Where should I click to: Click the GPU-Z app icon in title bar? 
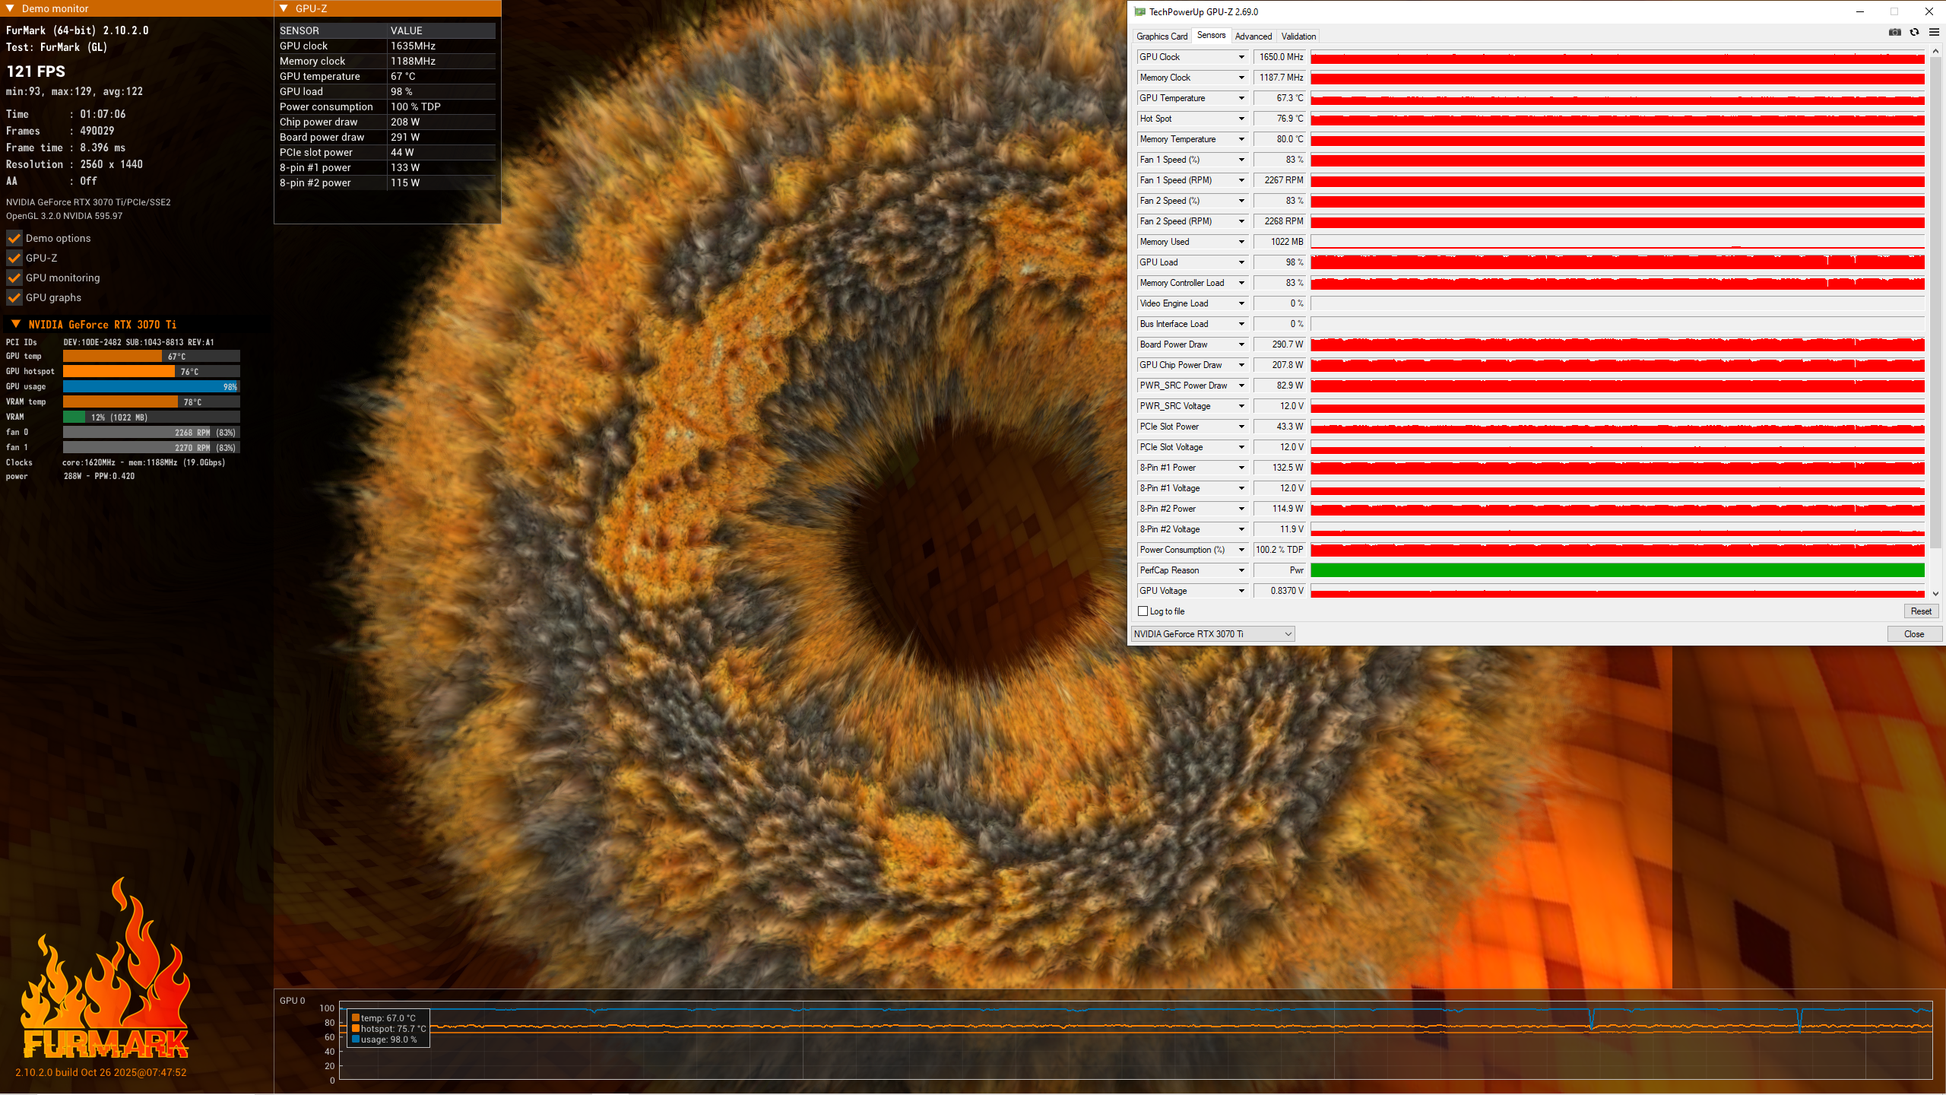point(1140,12)
